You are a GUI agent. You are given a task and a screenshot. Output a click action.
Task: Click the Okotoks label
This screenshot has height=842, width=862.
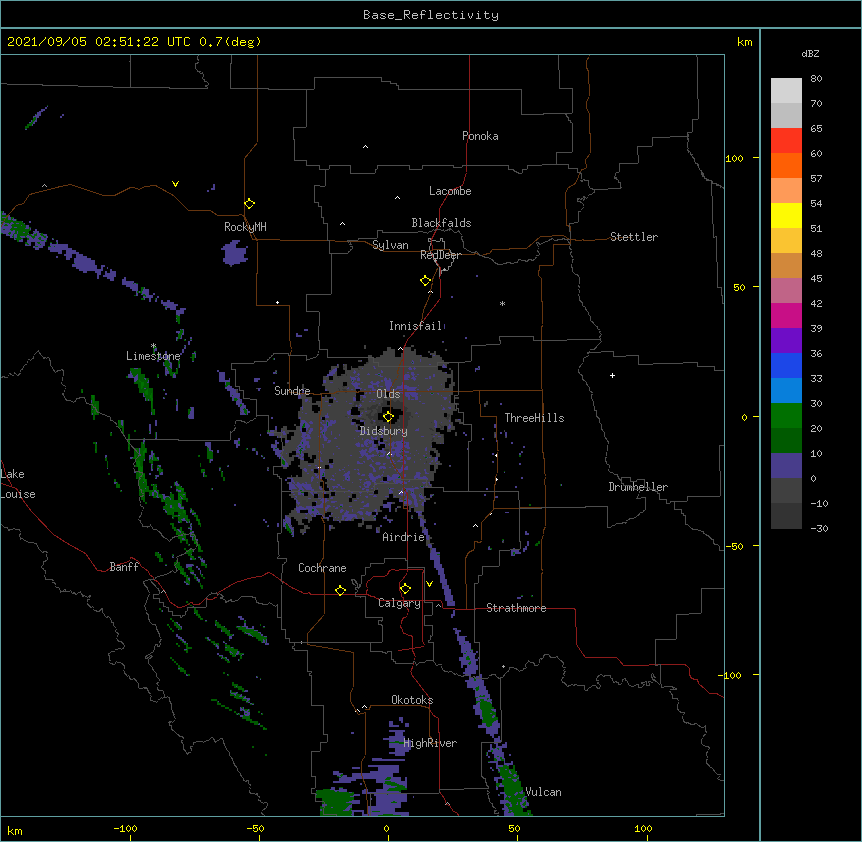(412, 700)
